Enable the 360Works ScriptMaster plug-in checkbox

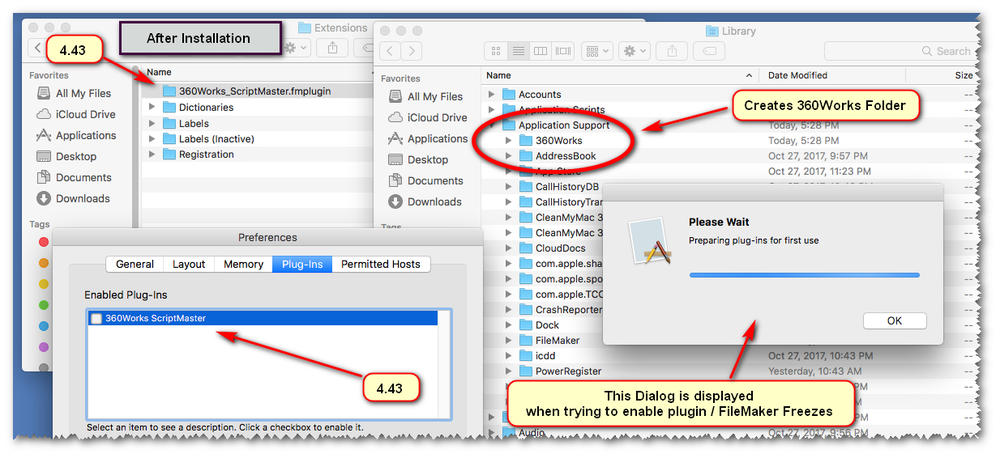(96, 318)
